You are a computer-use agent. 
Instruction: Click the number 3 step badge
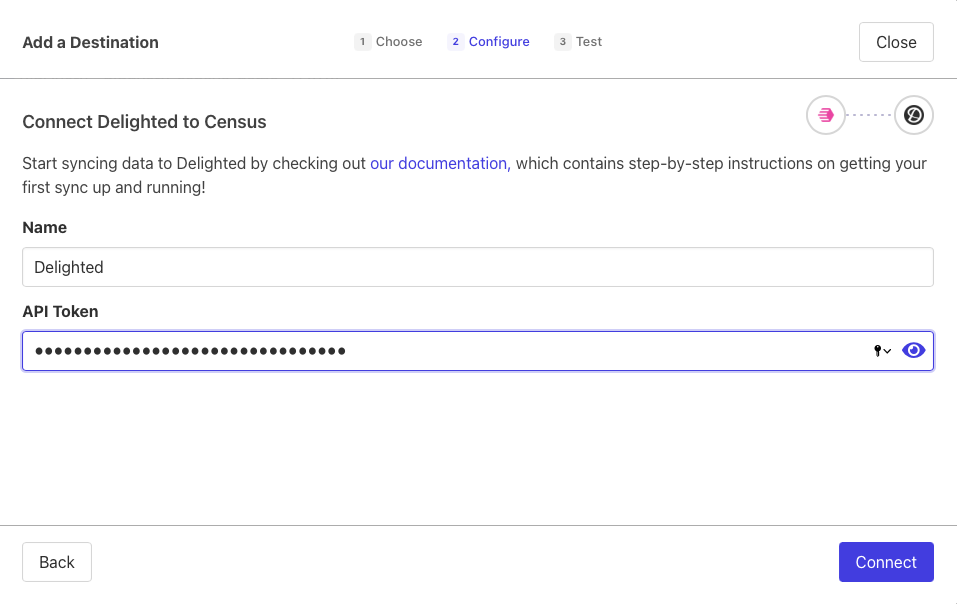[x=563, y=42]
